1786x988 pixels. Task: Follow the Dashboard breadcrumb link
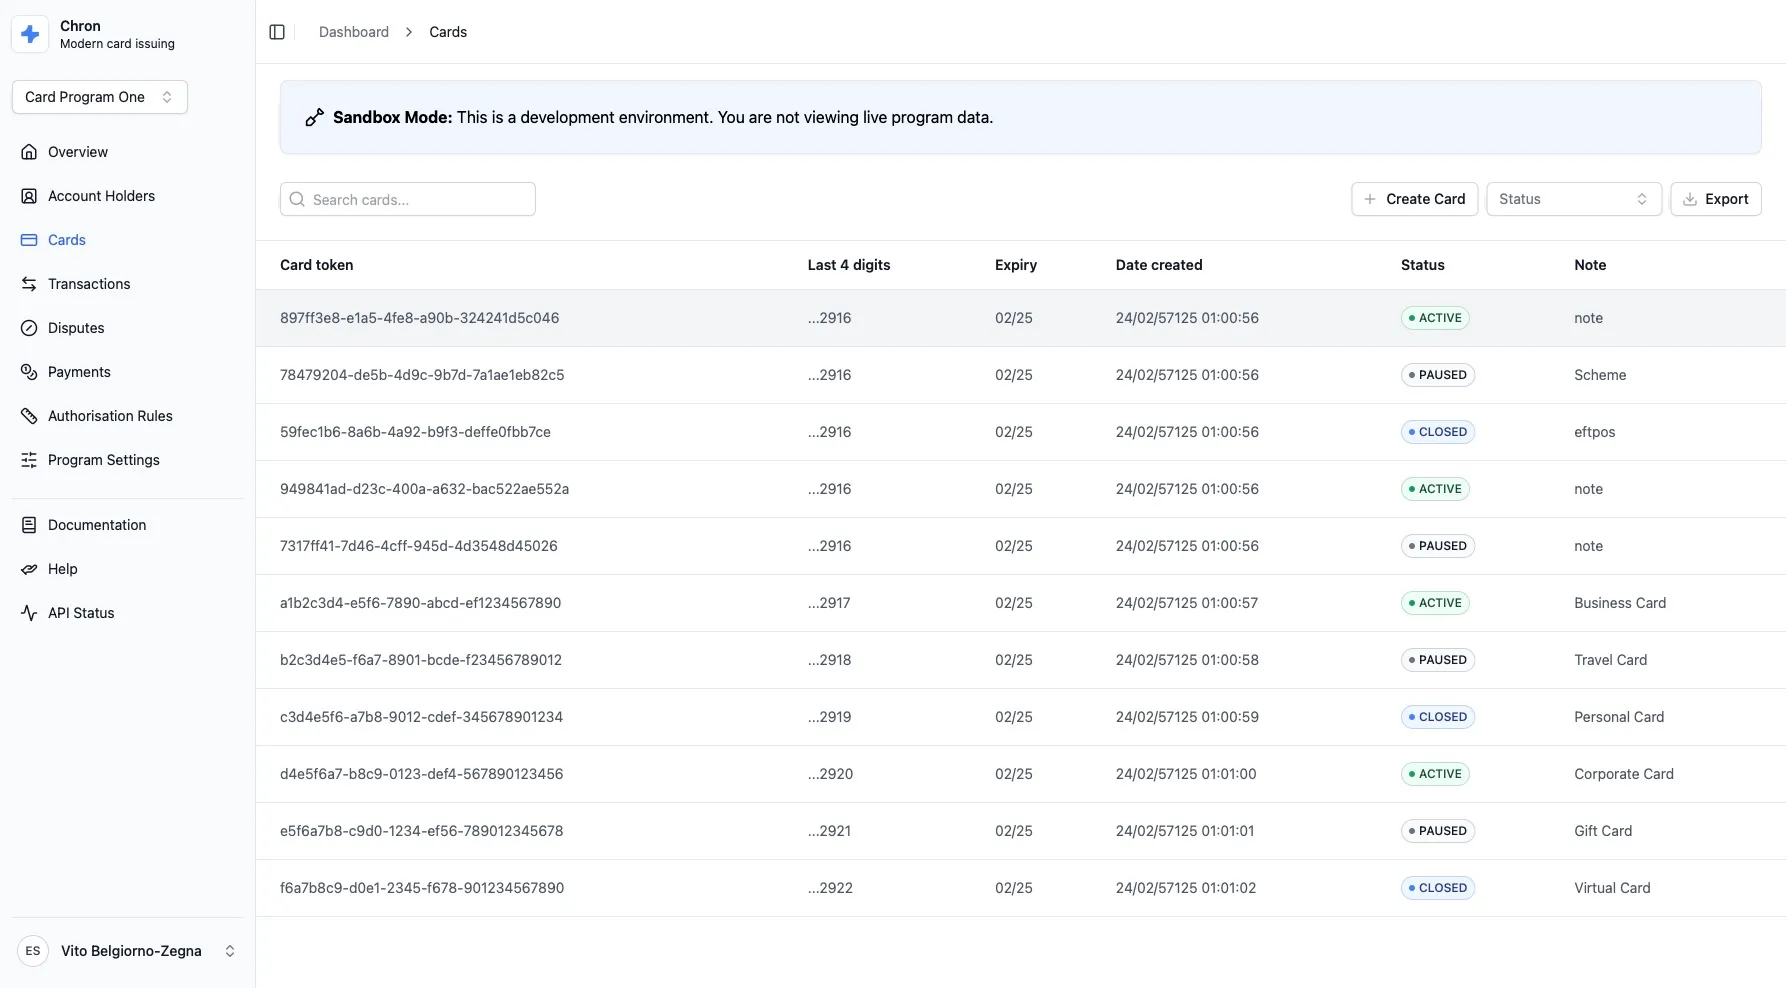(x=354, y=32)
